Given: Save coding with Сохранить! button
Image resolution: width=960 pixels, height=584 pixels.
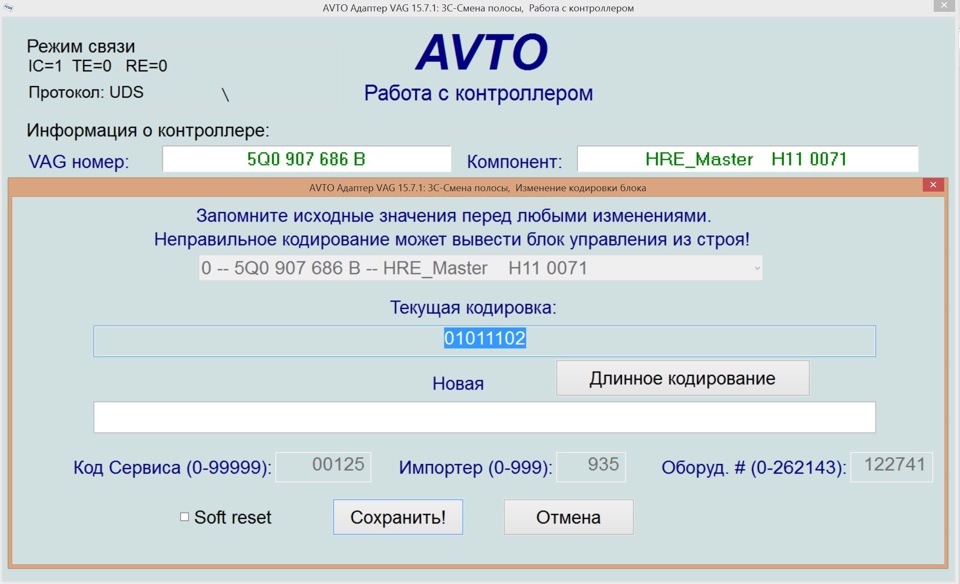Looking at the screenshot, I should tap(398, 517).
